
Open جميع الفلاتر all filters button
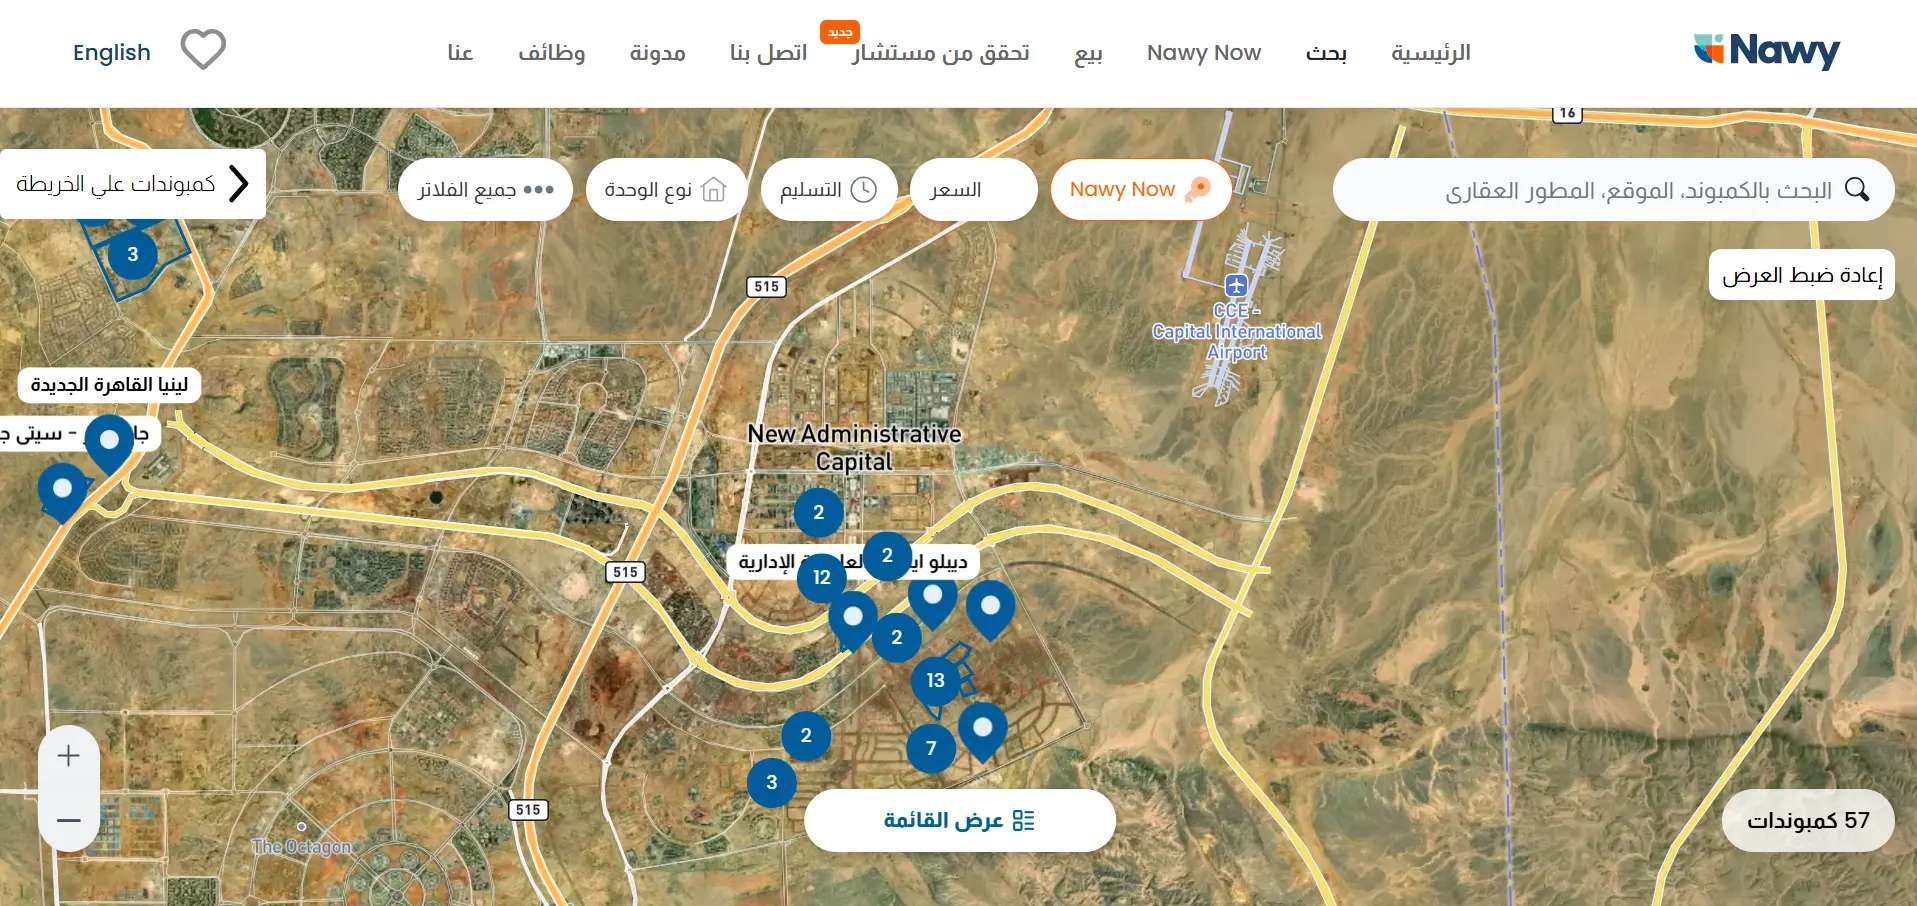point(485,189)
